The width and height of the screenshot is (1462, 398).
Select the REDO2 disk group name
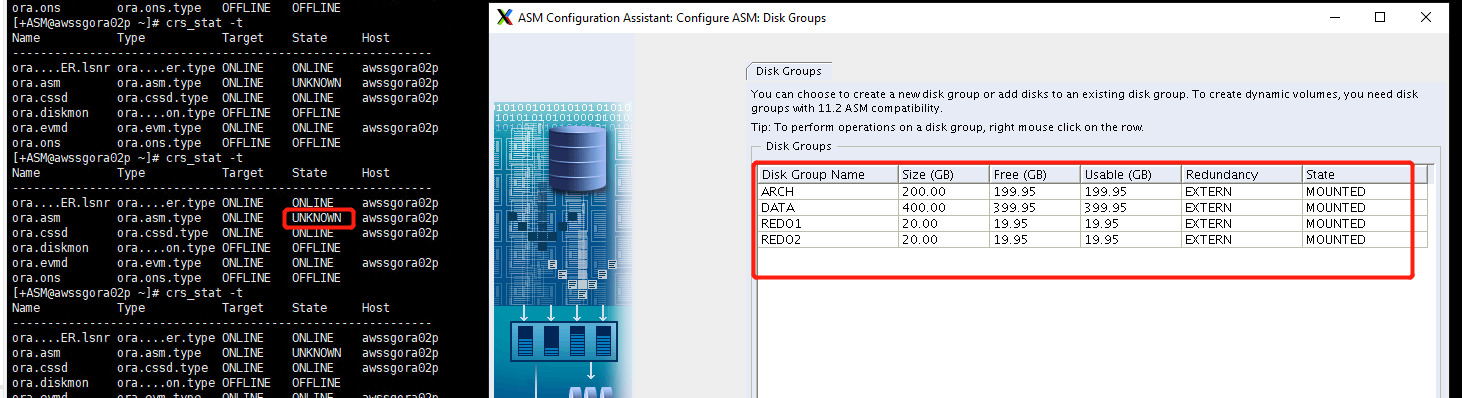click(x=782, y=239)
